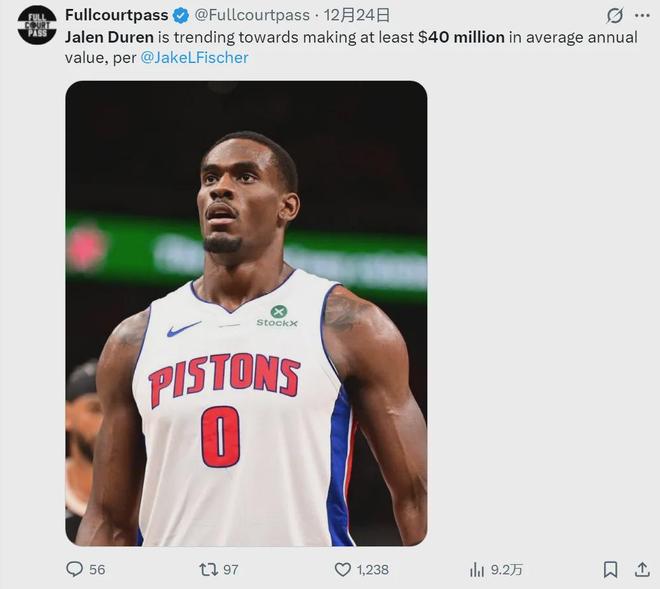Toggle the bookmark icon on the post

click(x=610, y=569)
